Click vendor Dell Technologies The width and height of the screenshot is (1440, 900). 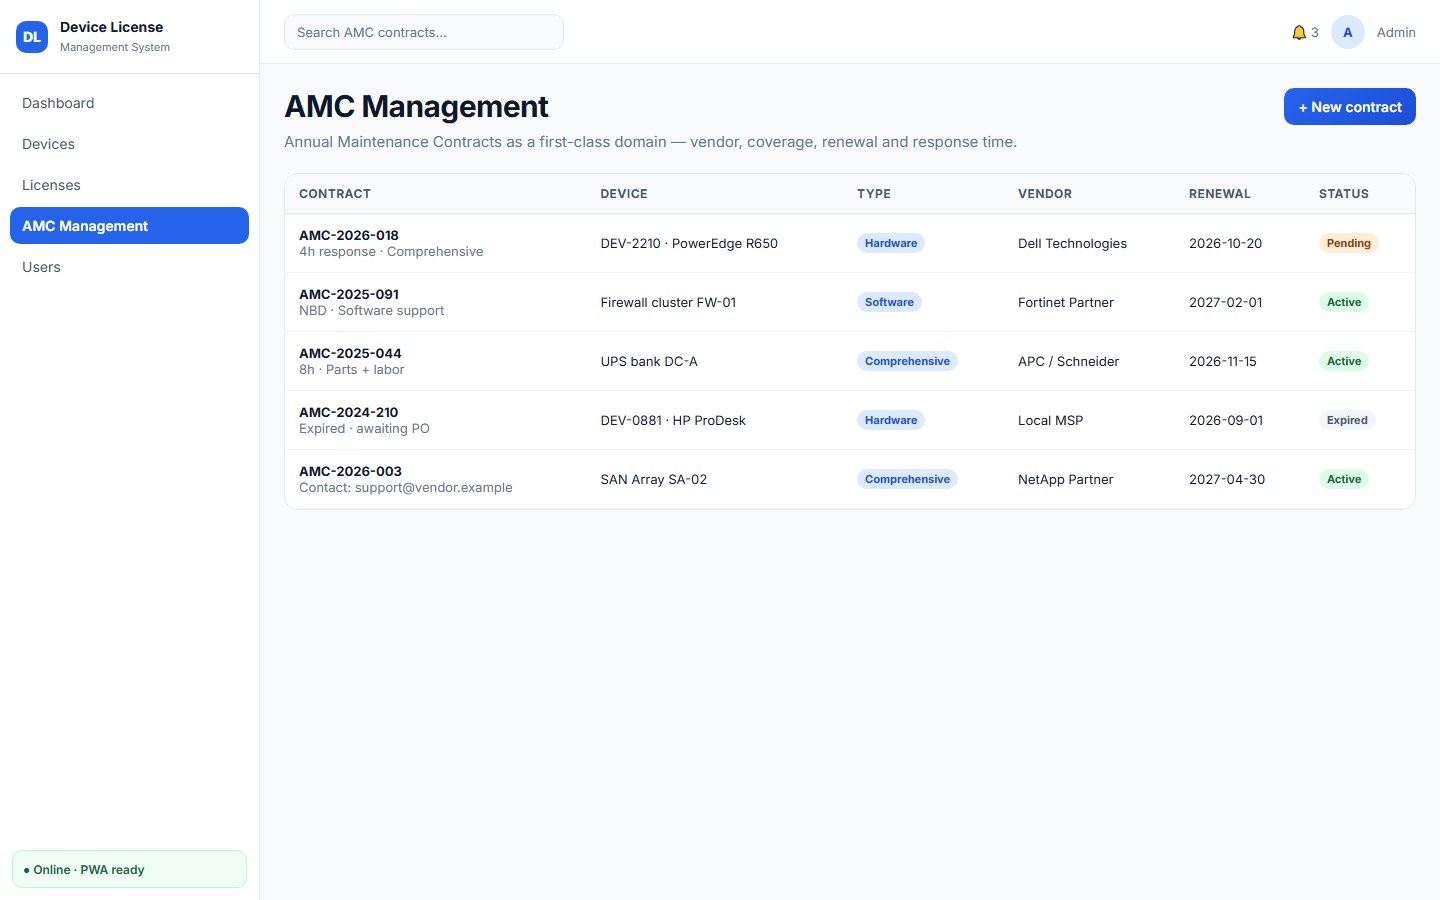point(1072,243)
